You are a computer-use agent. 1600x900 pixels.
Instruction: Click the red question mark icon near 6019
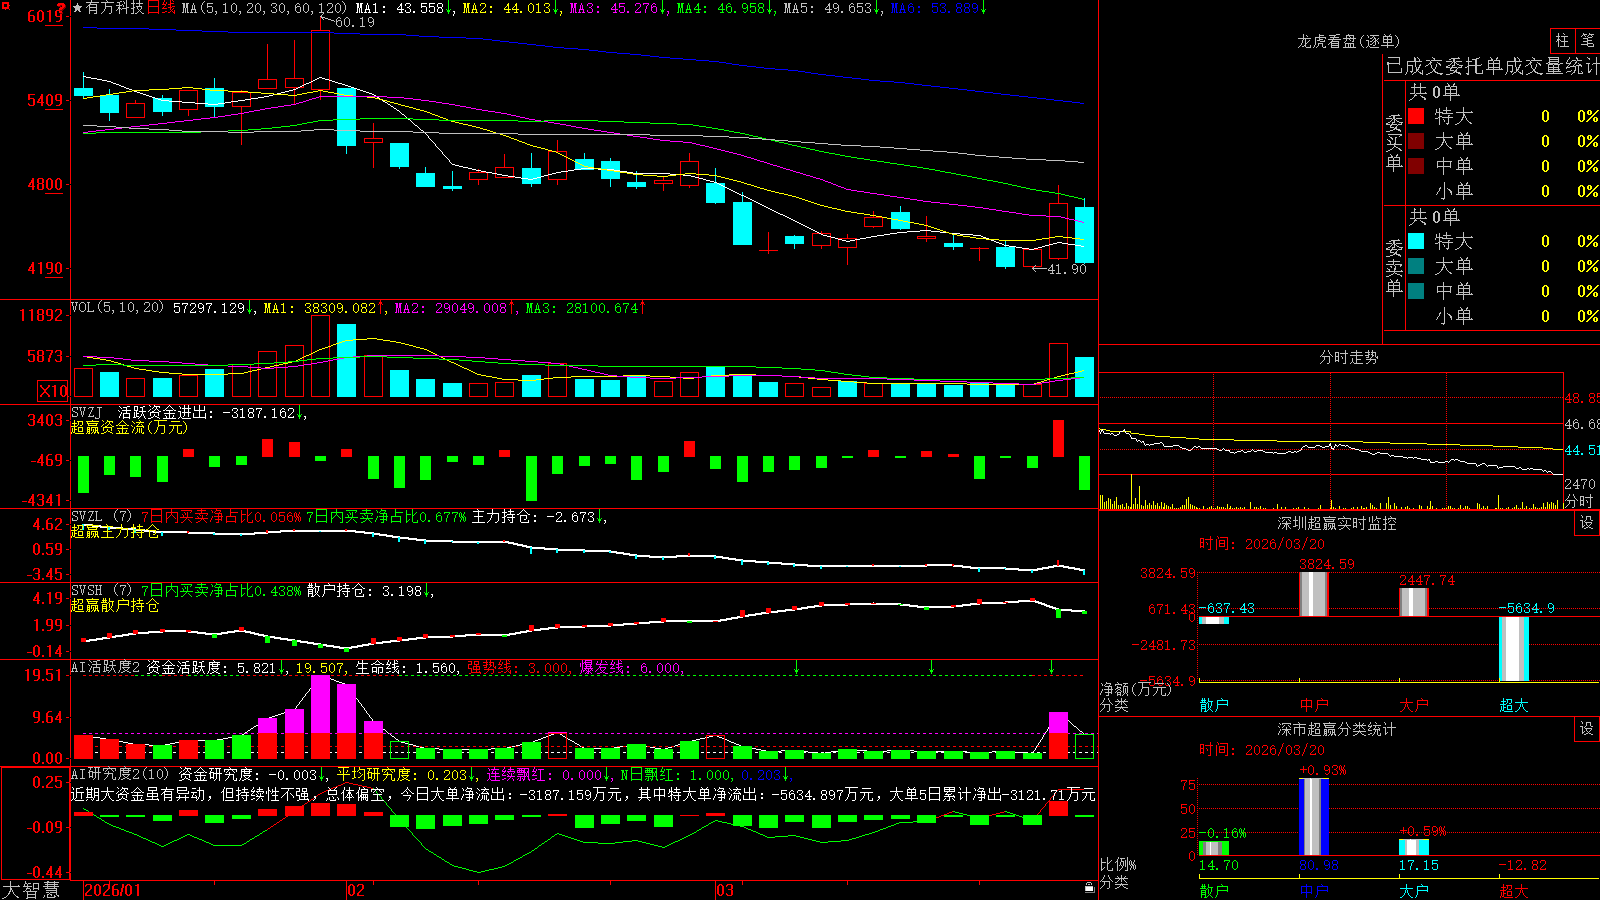coord(62,7)
